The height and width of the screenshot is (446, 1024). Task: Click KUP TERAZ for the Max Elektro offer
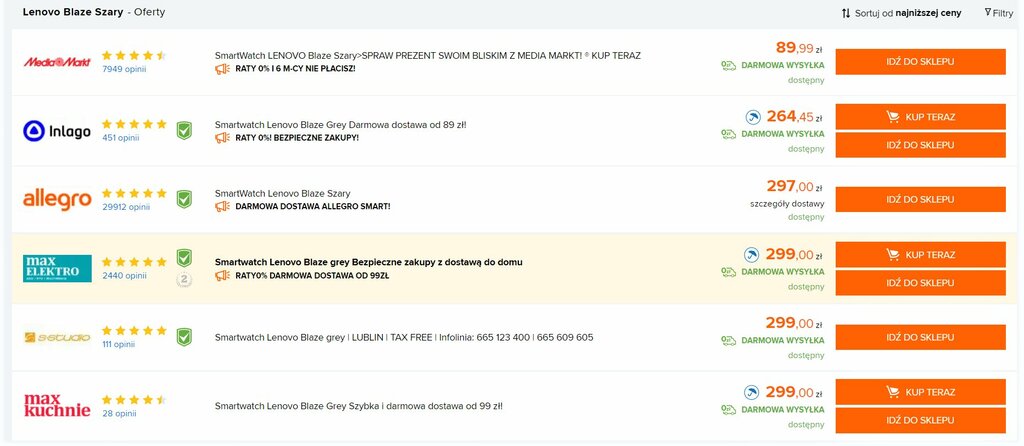[920, 255]
